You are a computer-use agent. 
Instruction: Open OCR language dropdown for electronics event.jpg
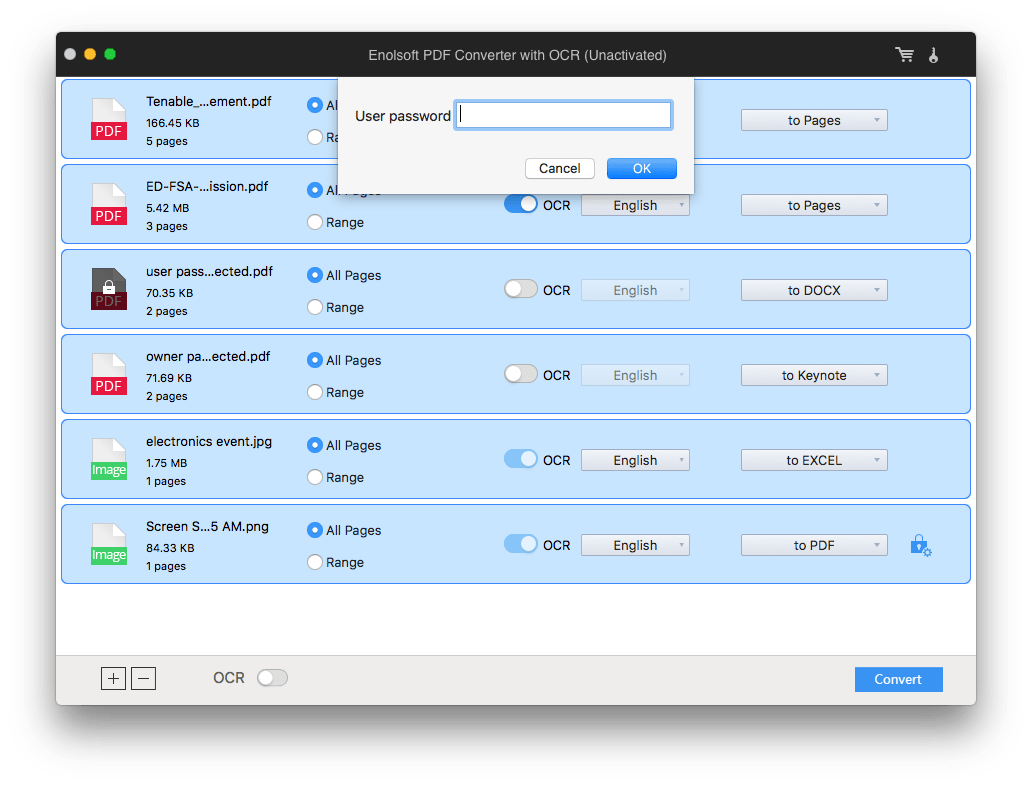point(635,460)
